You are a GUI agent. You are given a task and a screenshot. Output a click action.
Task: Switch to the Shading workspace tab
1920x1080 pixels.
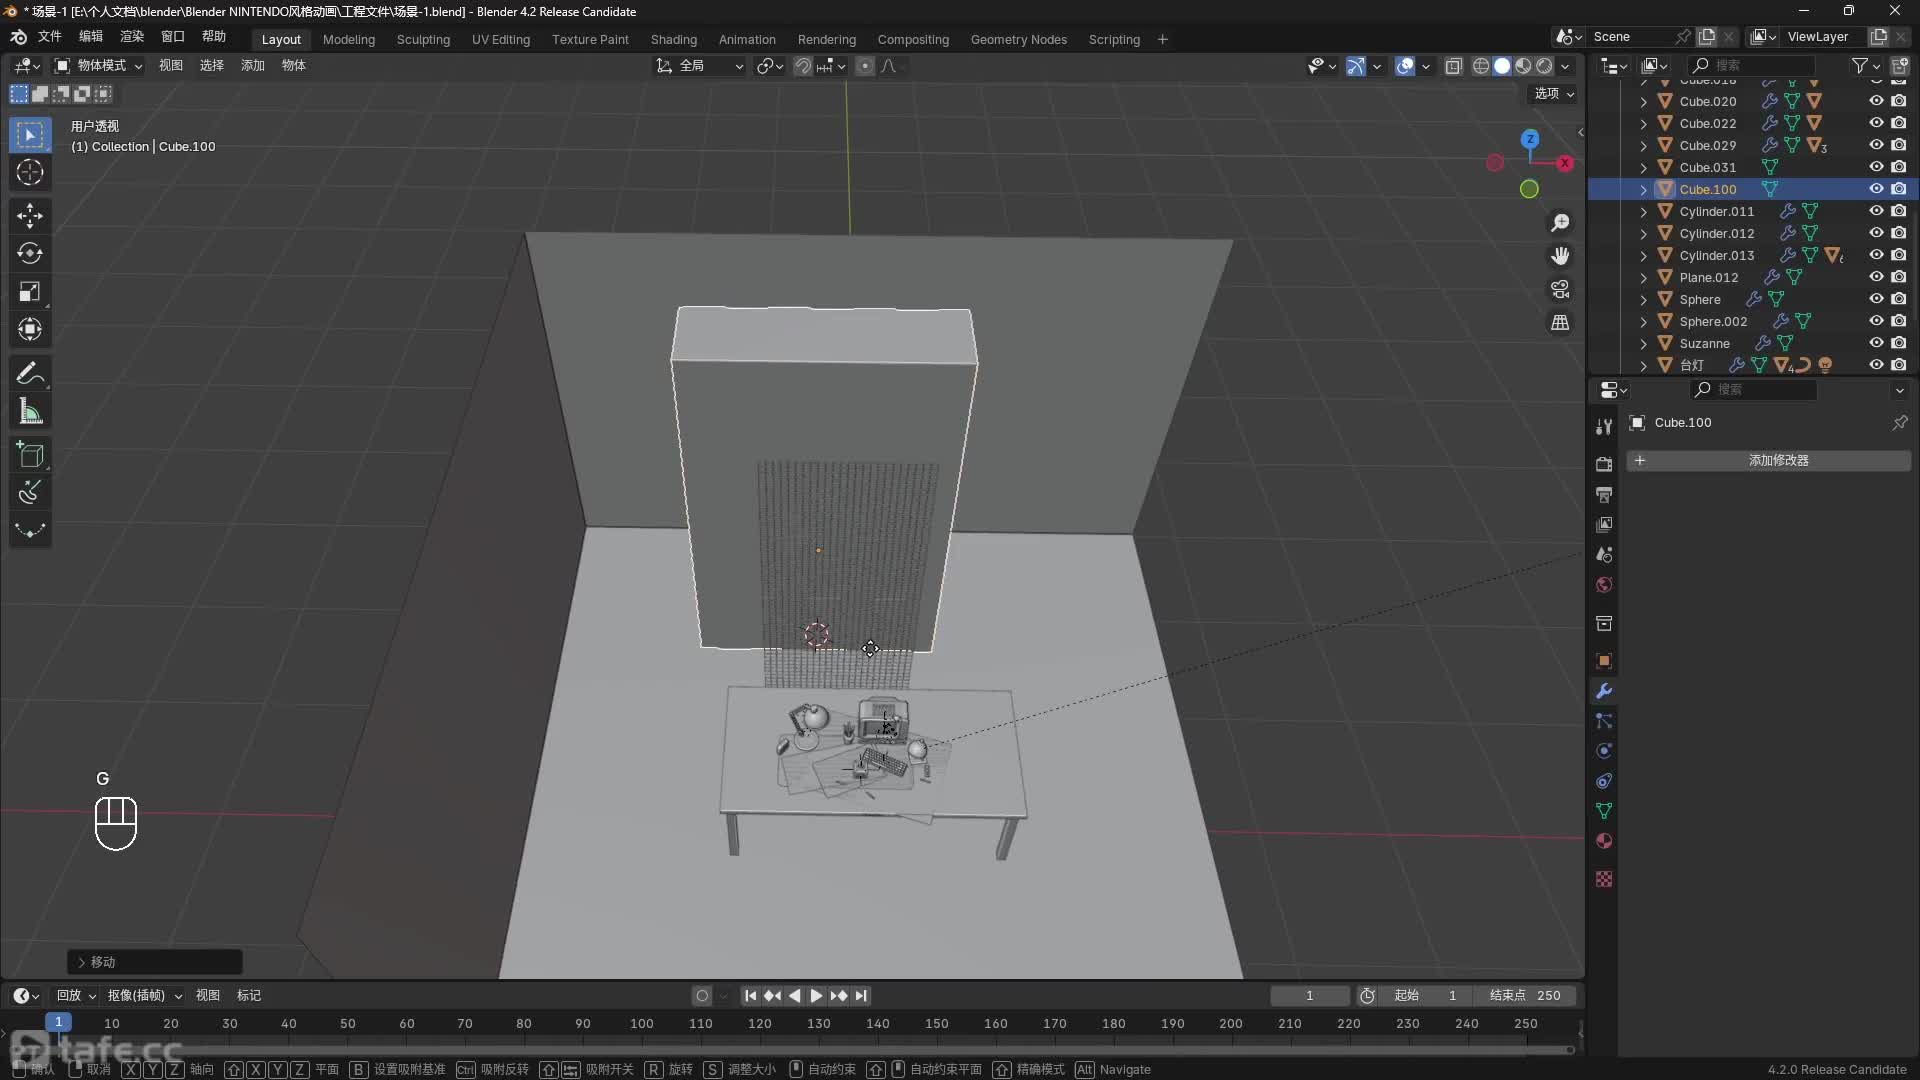(674, 39)
